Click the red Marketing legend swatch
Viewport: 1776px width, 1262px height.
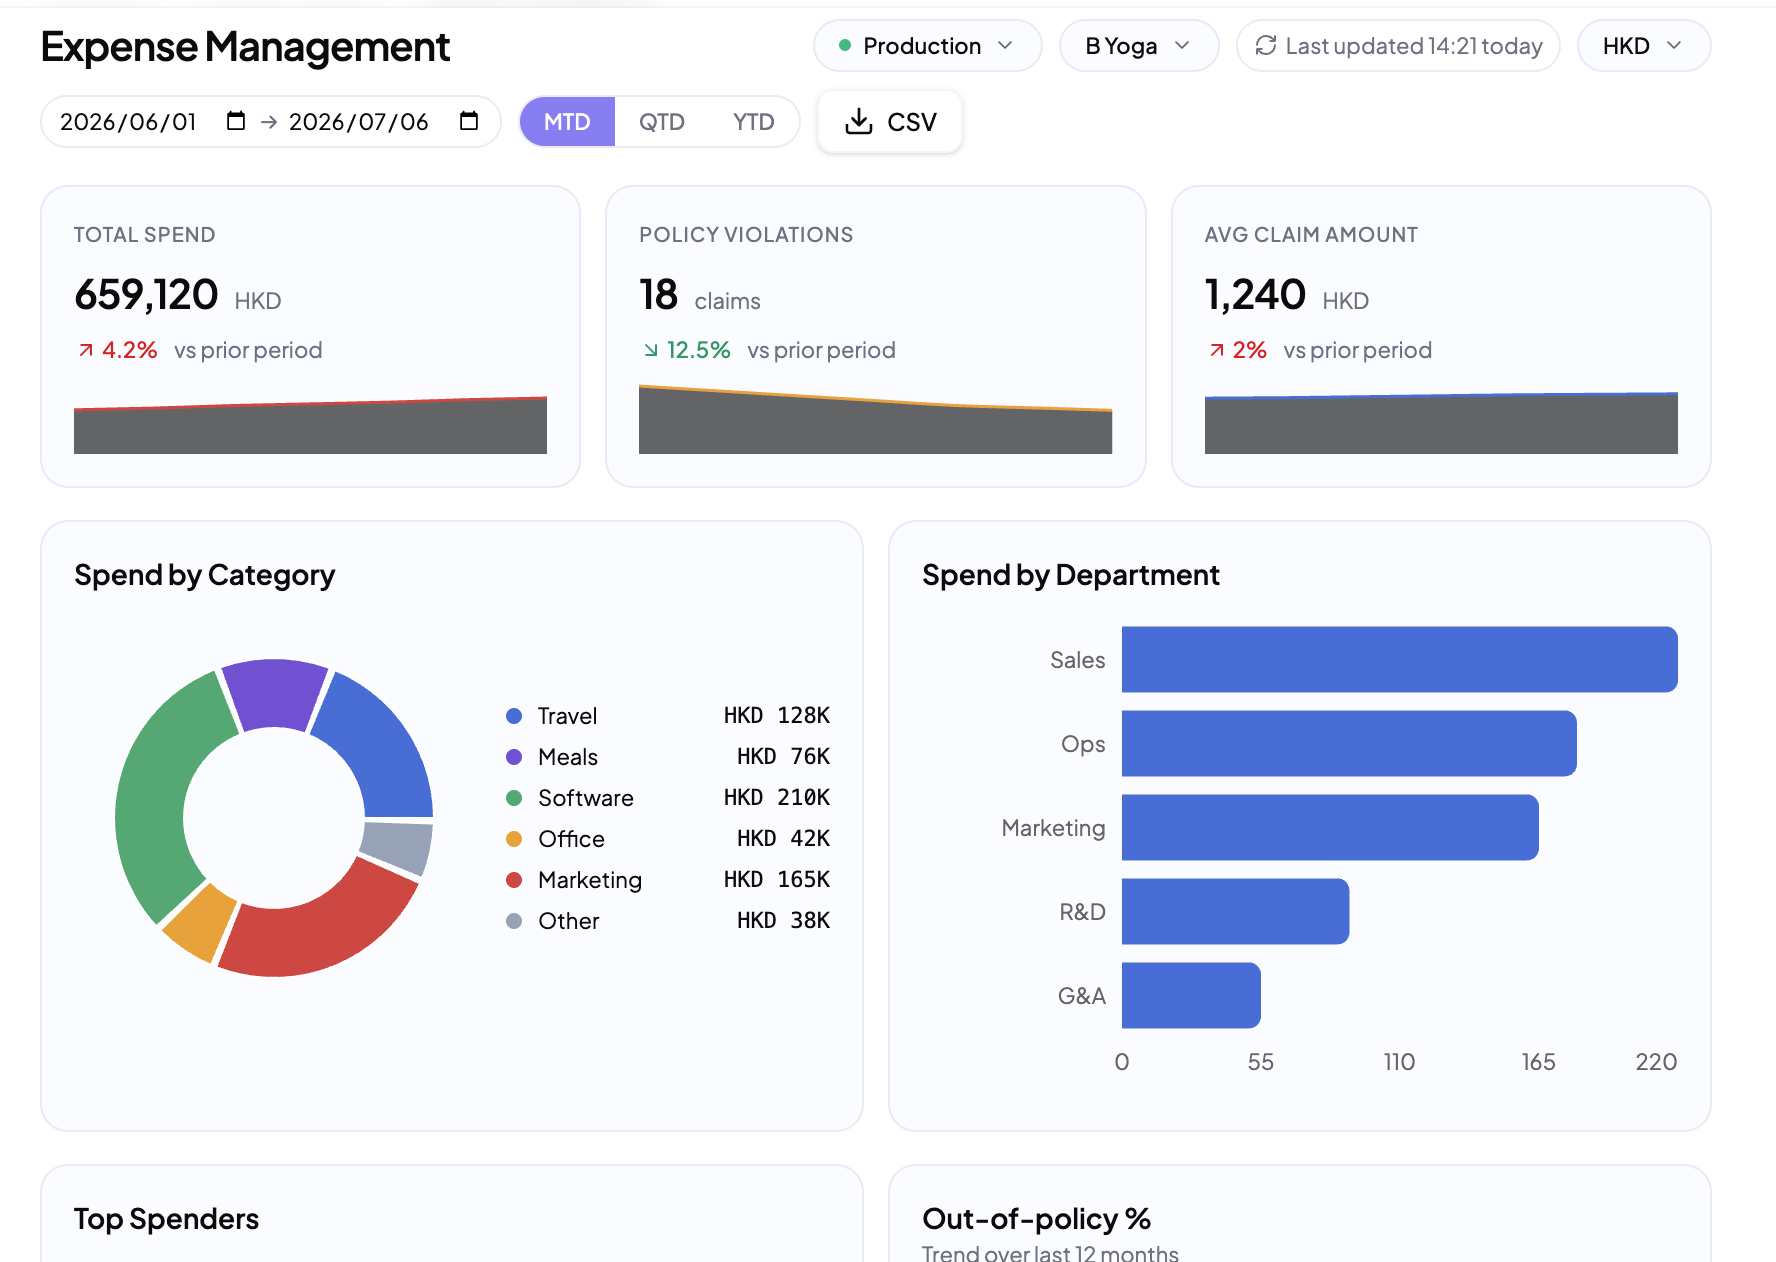click(x=514, y=880)
